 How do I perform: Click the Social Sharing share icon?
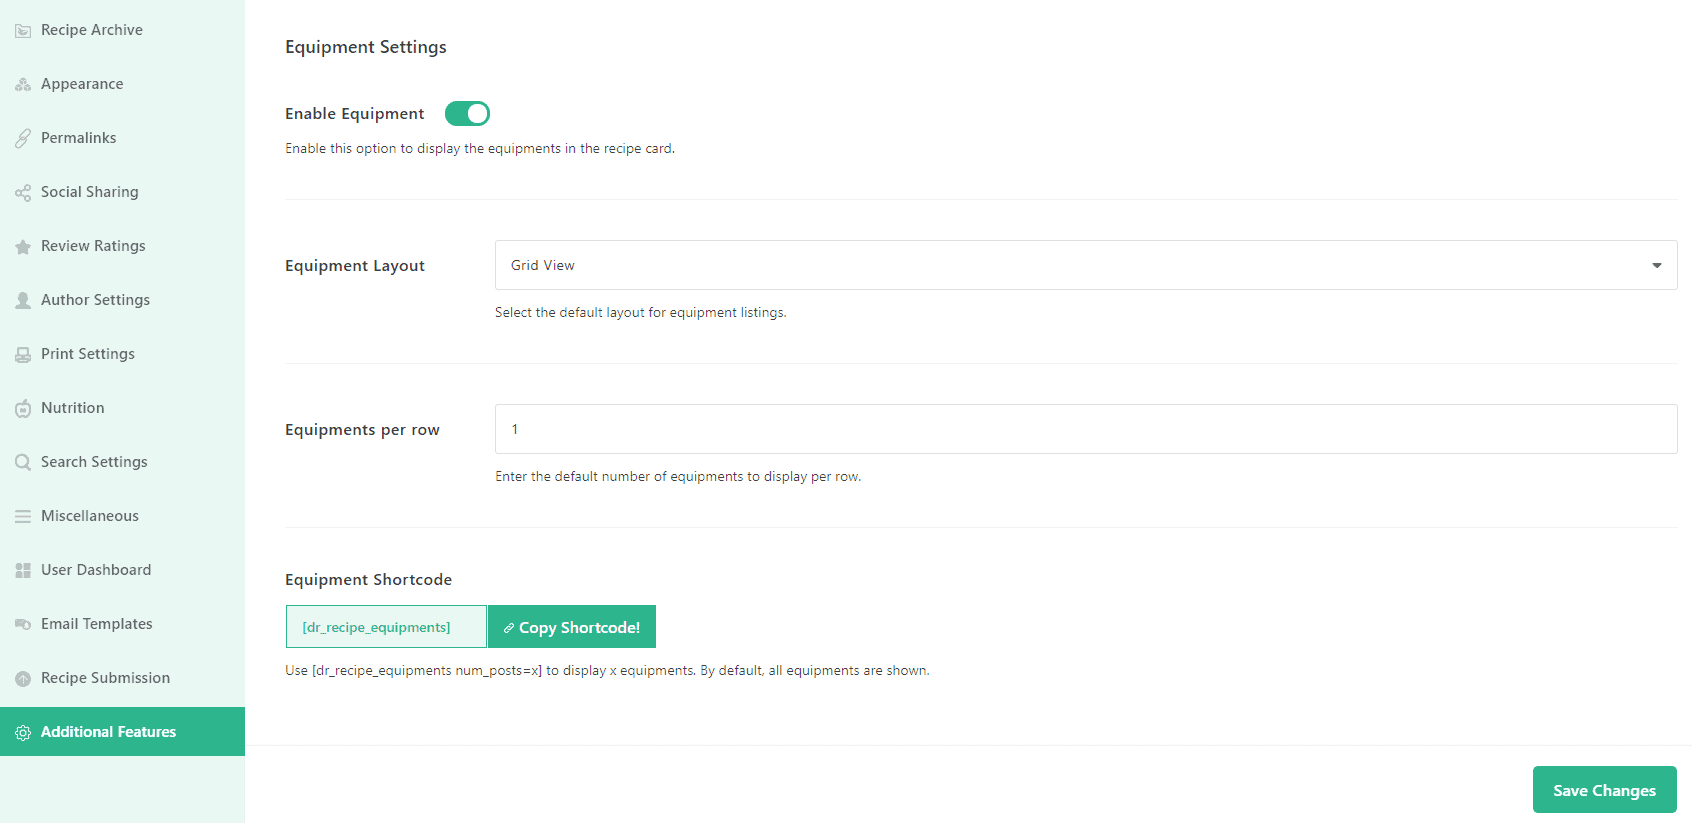tap(23, 193)
